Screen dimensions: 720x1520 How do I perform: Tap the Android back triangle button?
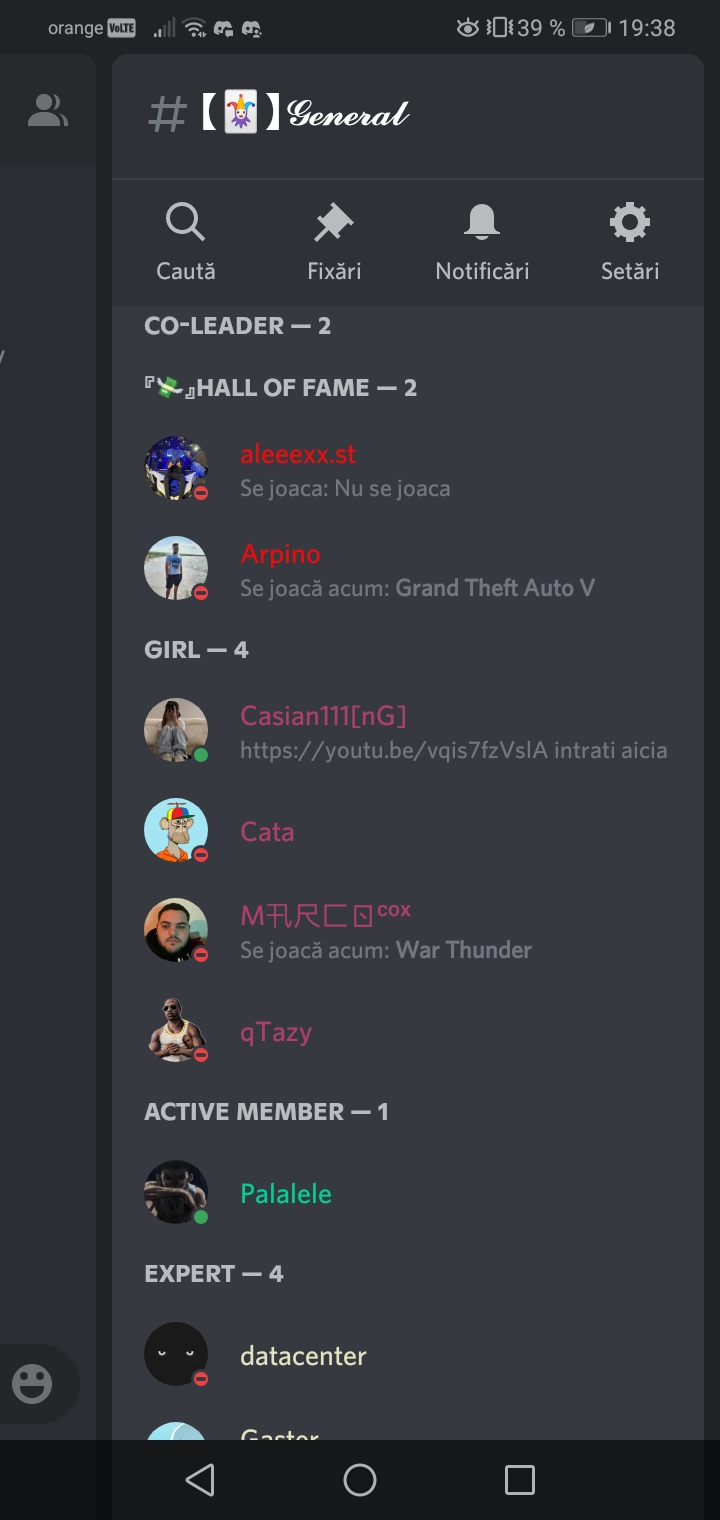[x=200, y=1480]
